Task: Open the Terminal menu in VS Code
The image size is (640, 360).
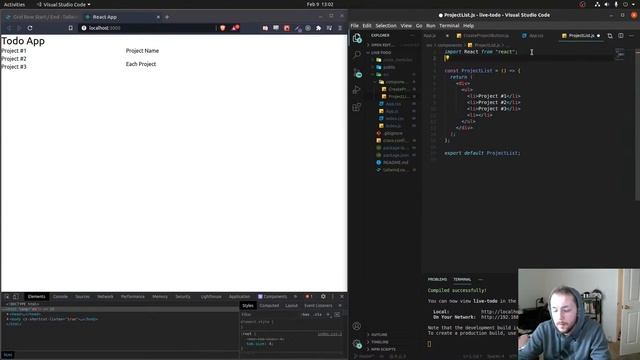Action: coord(449,26)
